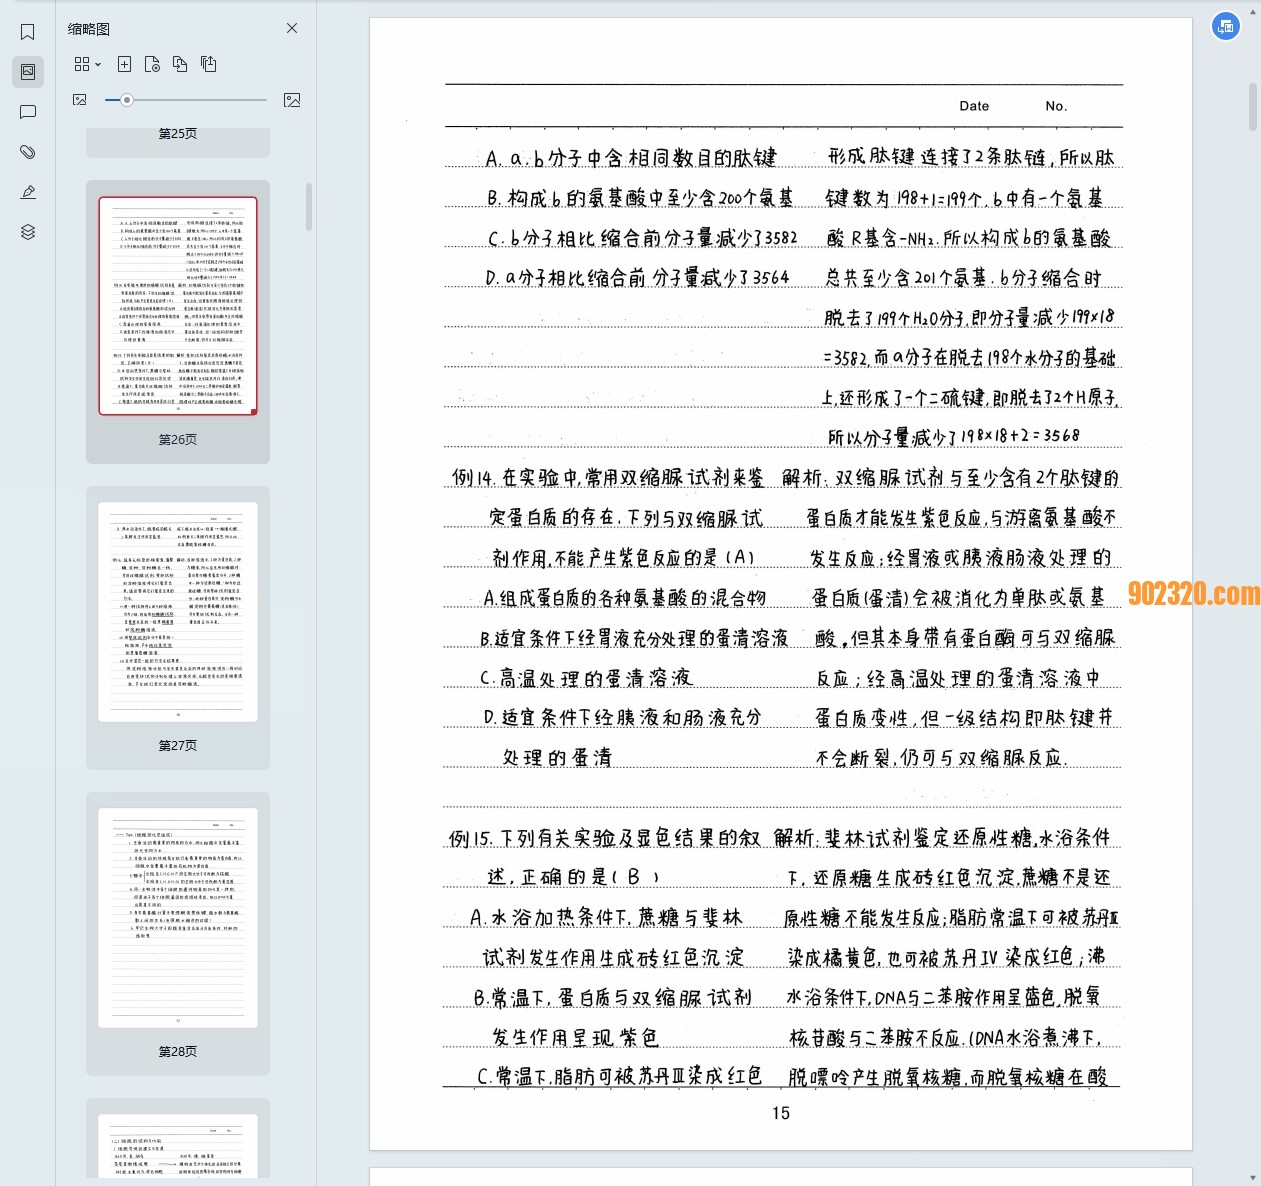1261x1186 pixels.
Task: Click the page settings document icon
Action: pyautogui.click(x=152, y=64)
